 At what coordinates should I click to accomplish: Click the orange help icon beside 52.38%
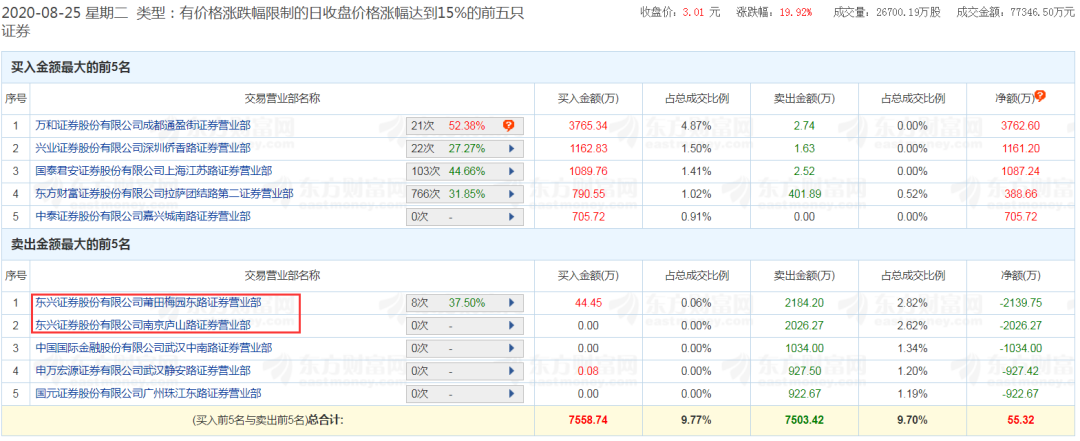(x=509, y=126)
